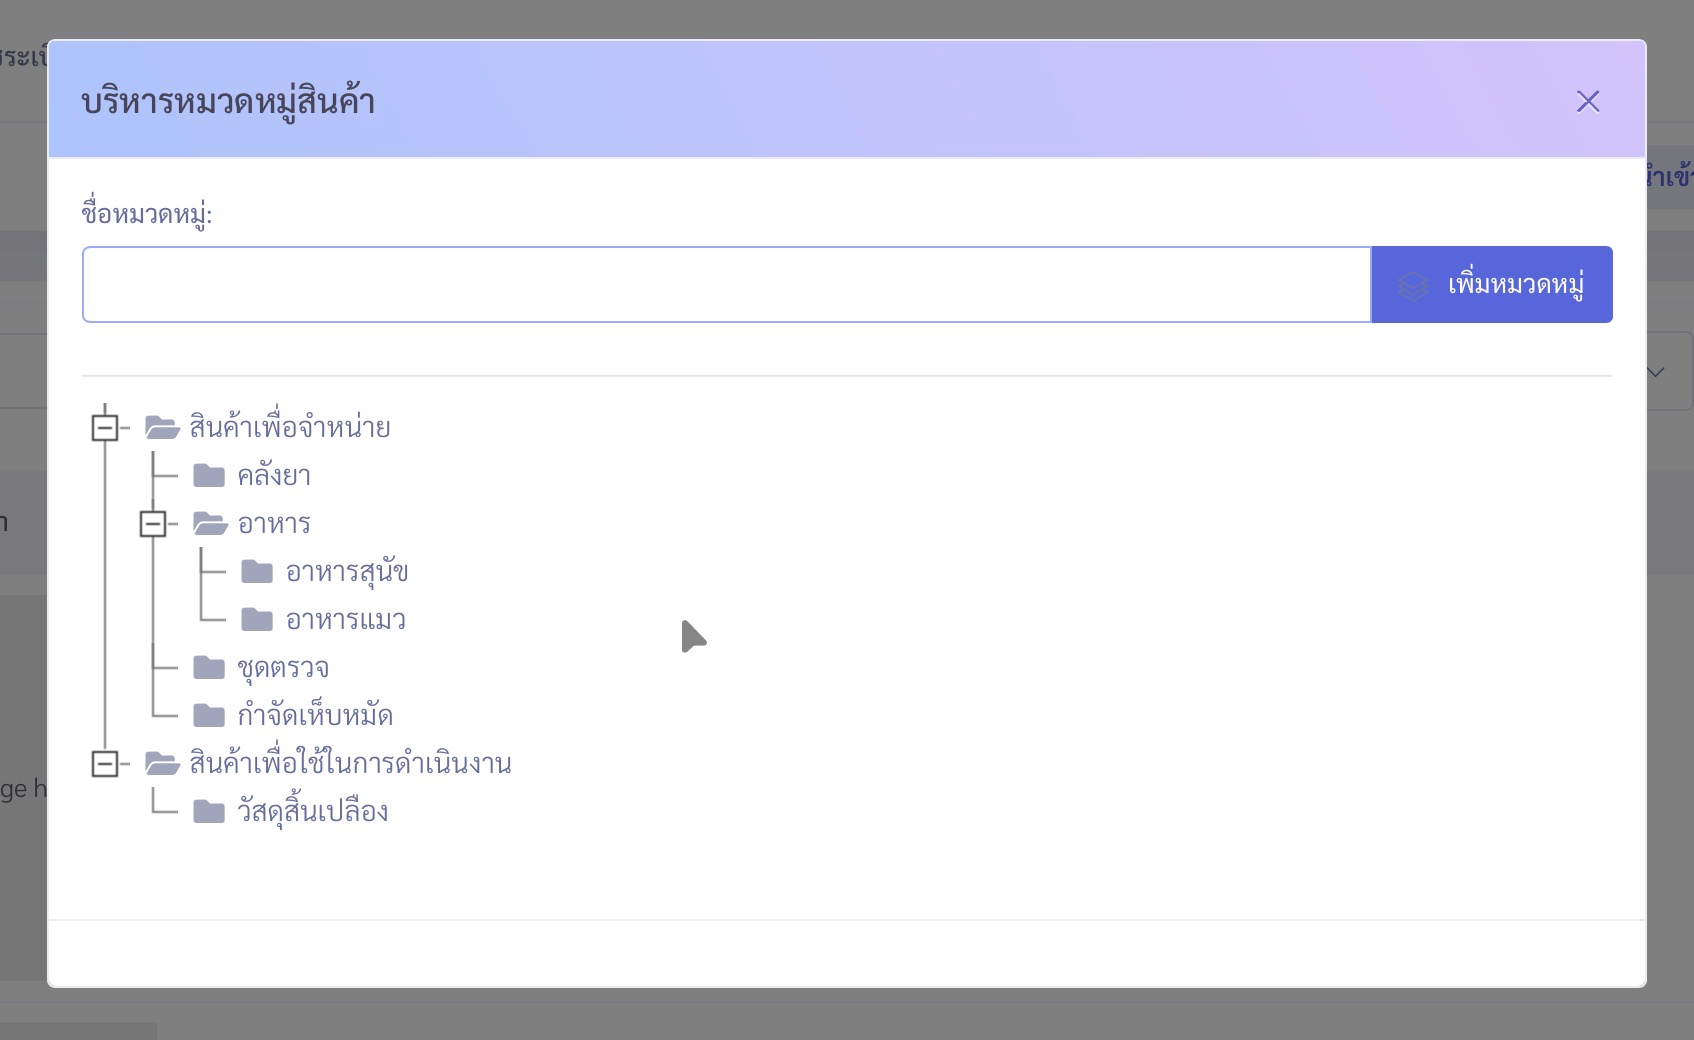Screen dimensions: 1694x1040
Task: Collapse the สินค้าเพื่อจำหน่าย tree node
Action: point(105,427)
